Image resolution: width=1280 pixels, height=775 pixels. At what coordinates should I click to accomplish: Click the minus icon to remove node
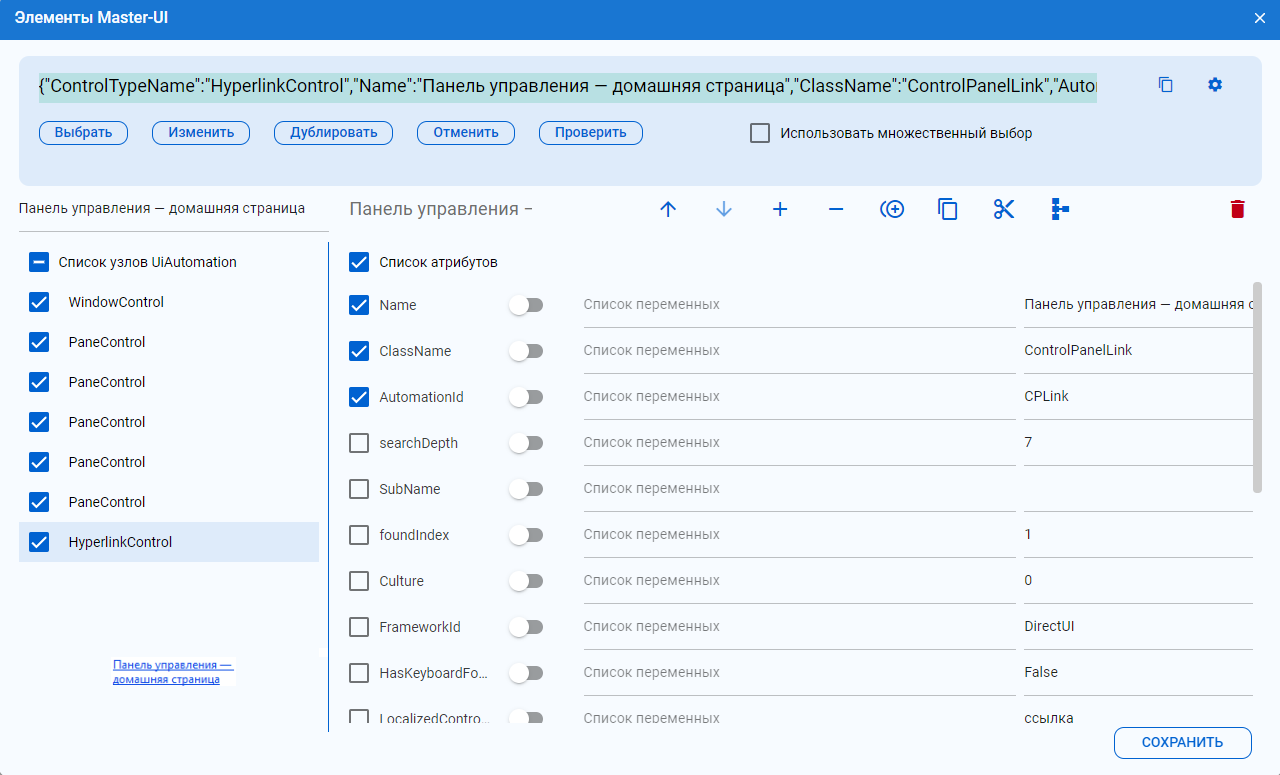(836, 209)
